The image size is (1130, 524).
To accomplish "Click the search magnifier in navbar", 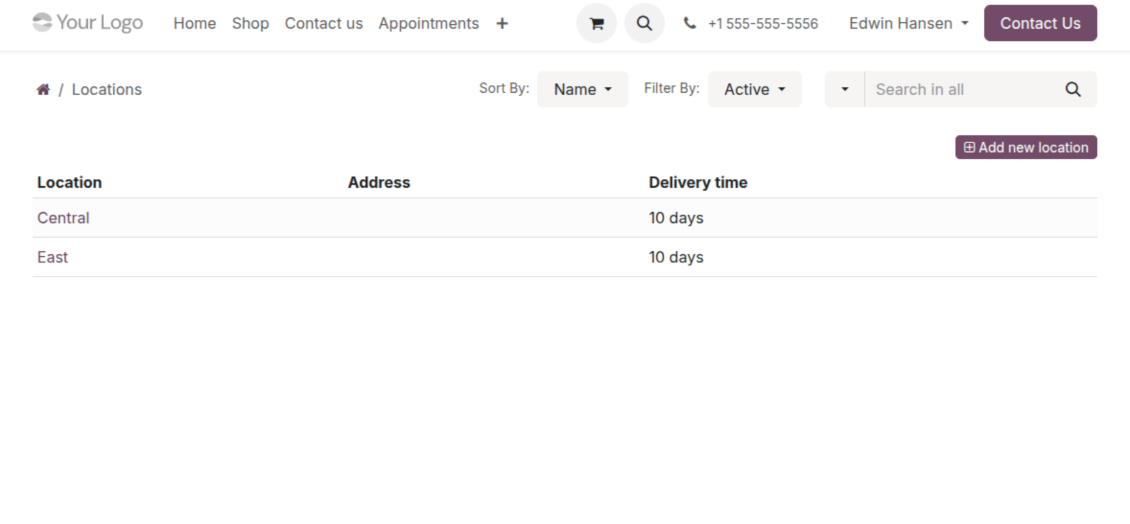I will pos(644,23).
